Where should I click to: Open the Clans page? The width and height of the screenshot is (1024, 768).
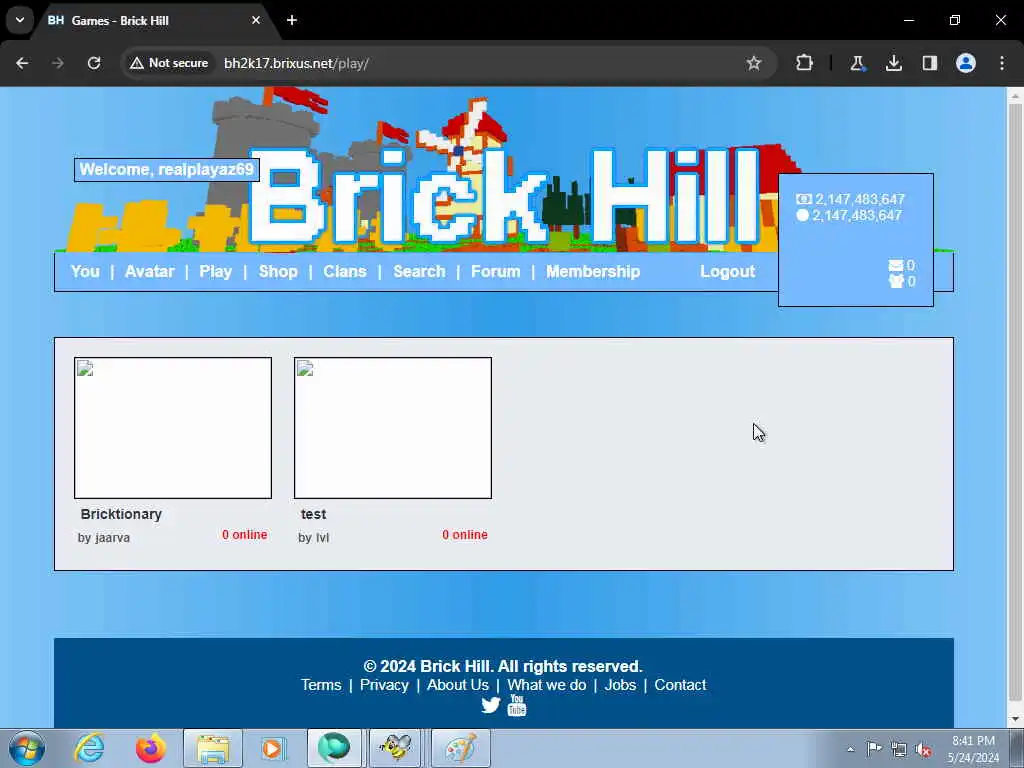tap(345, 272)
